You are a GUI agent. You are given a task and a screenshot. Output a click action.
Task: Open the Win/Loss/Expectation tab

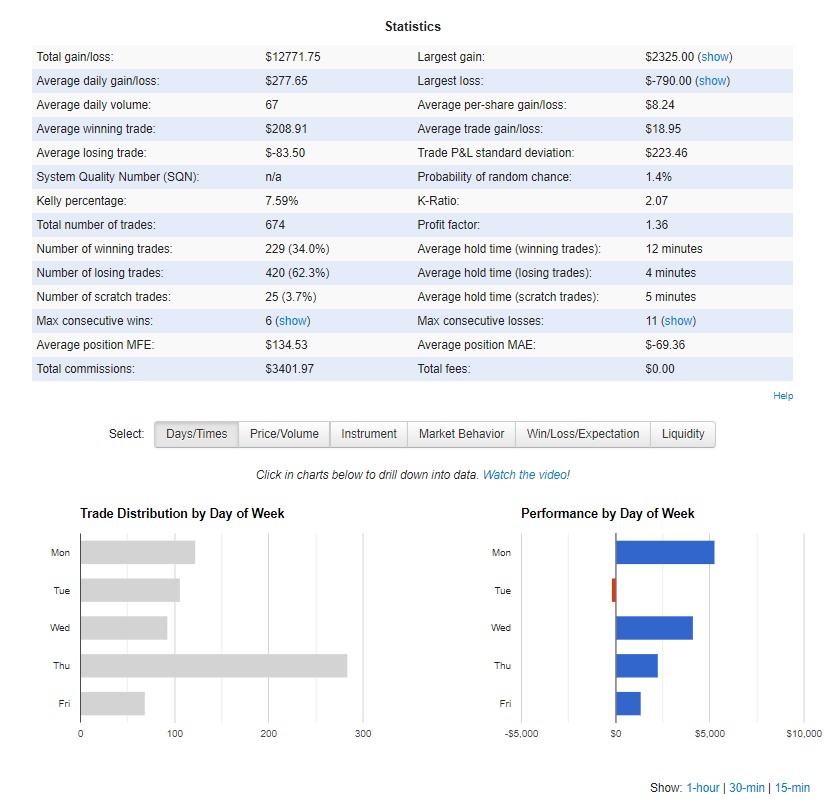click(x=583, y=434)
